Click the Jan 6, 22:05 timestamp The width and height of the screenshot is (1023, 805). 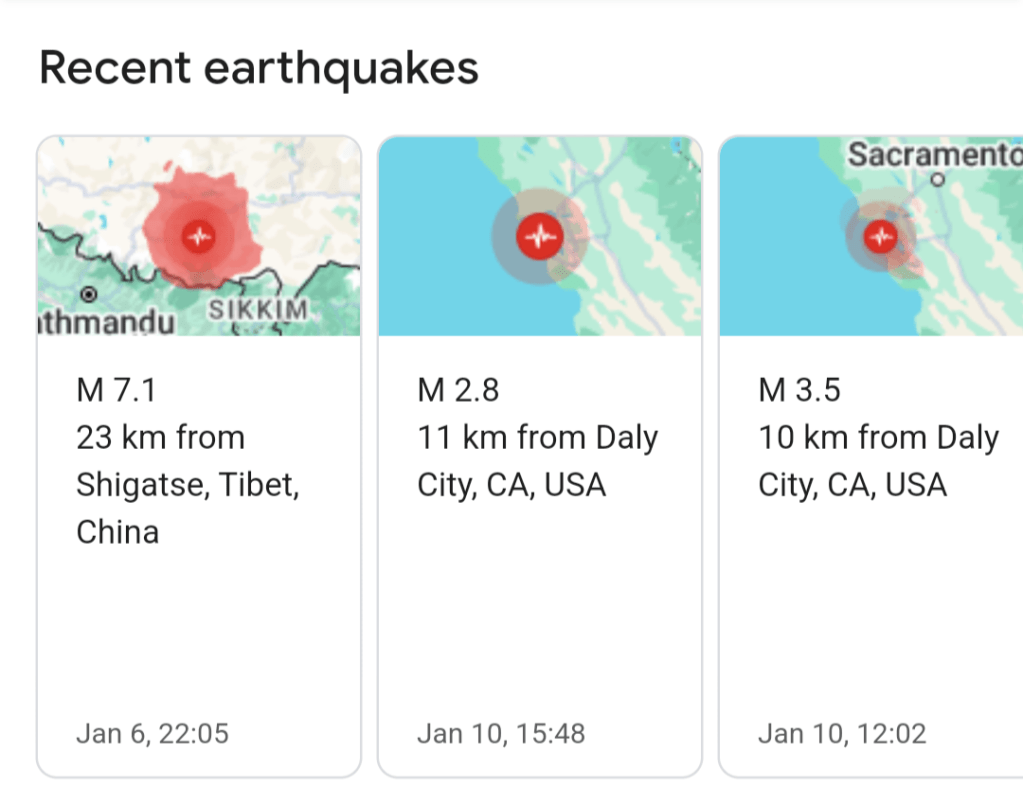(152, 733)
